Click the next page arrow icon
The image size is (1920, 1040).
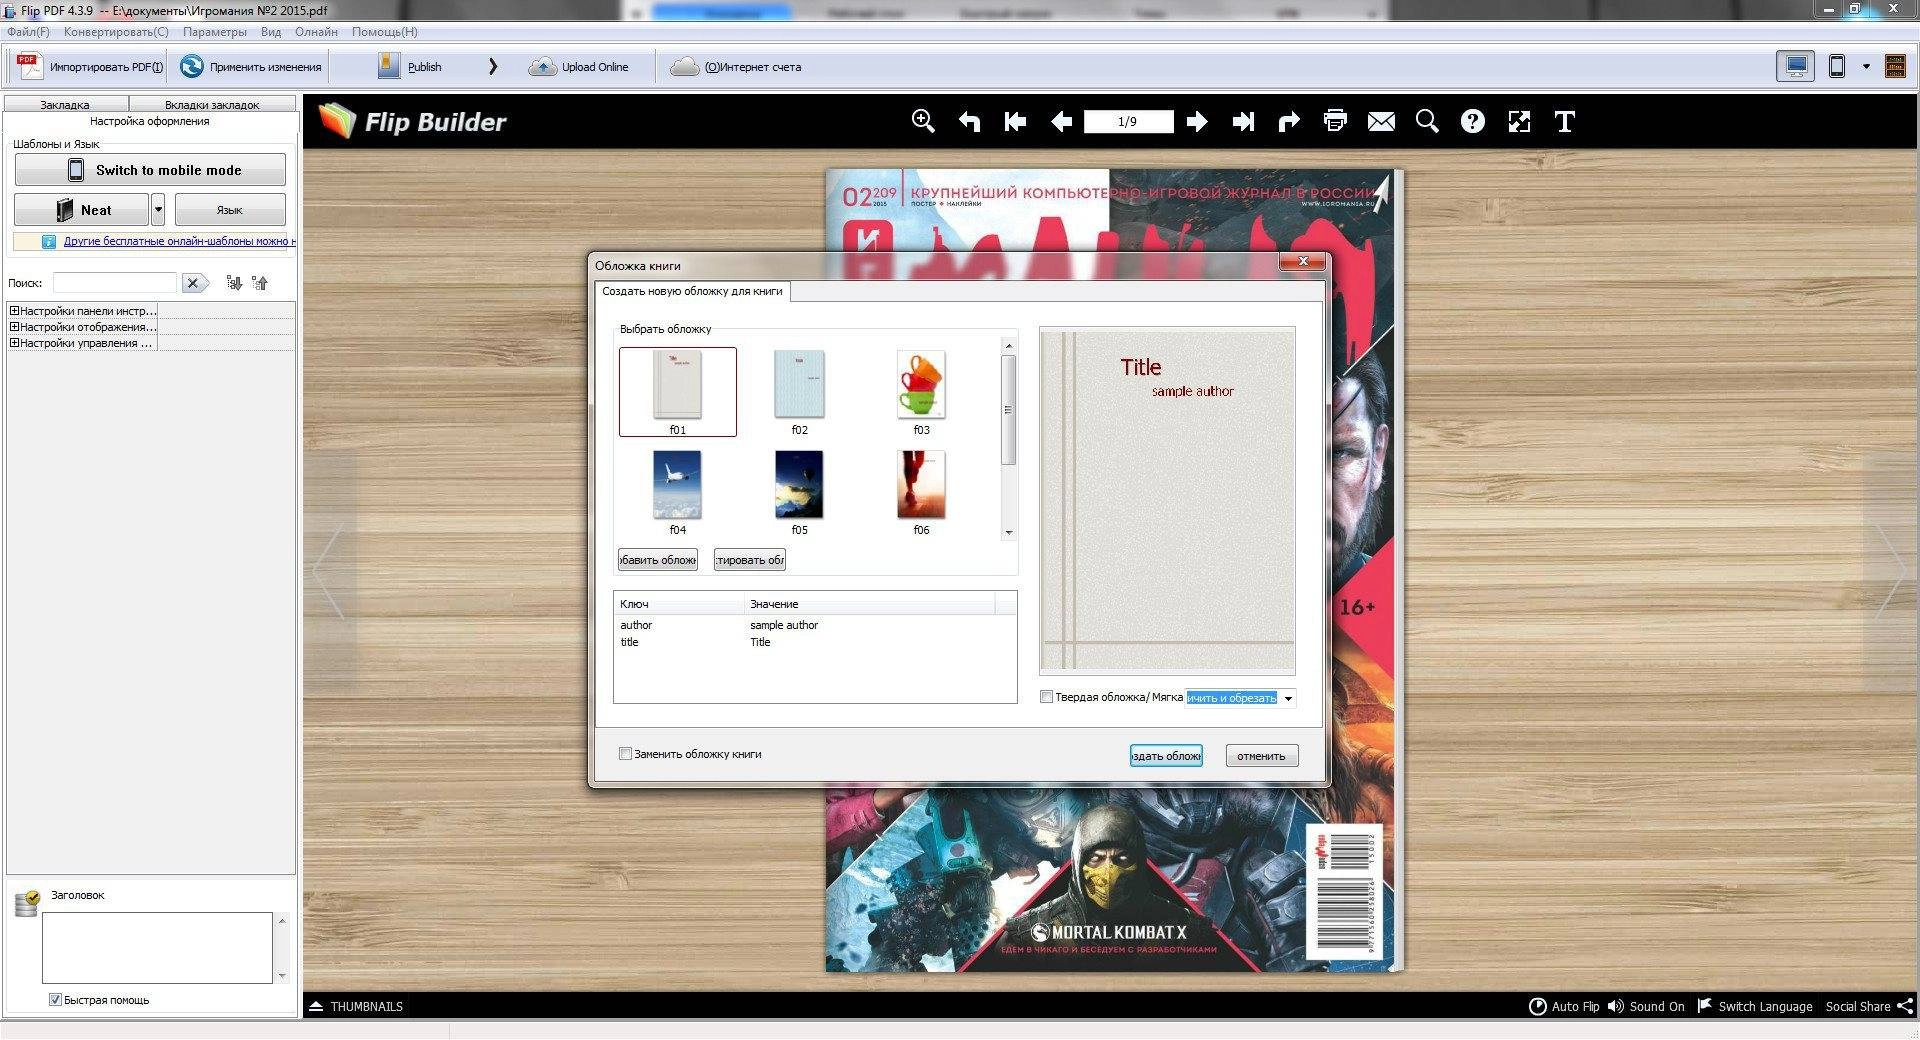point(1197,122)
